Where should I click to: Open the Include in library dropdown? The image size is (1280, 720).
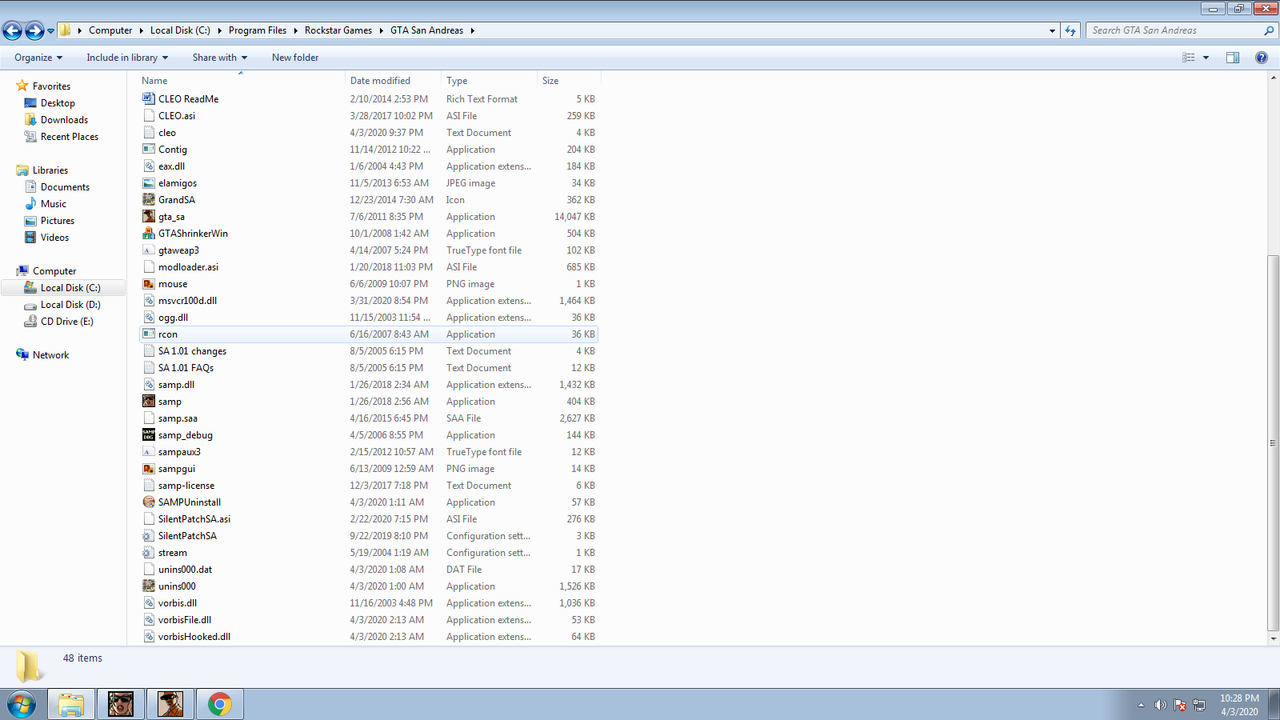tap(127, 58)
